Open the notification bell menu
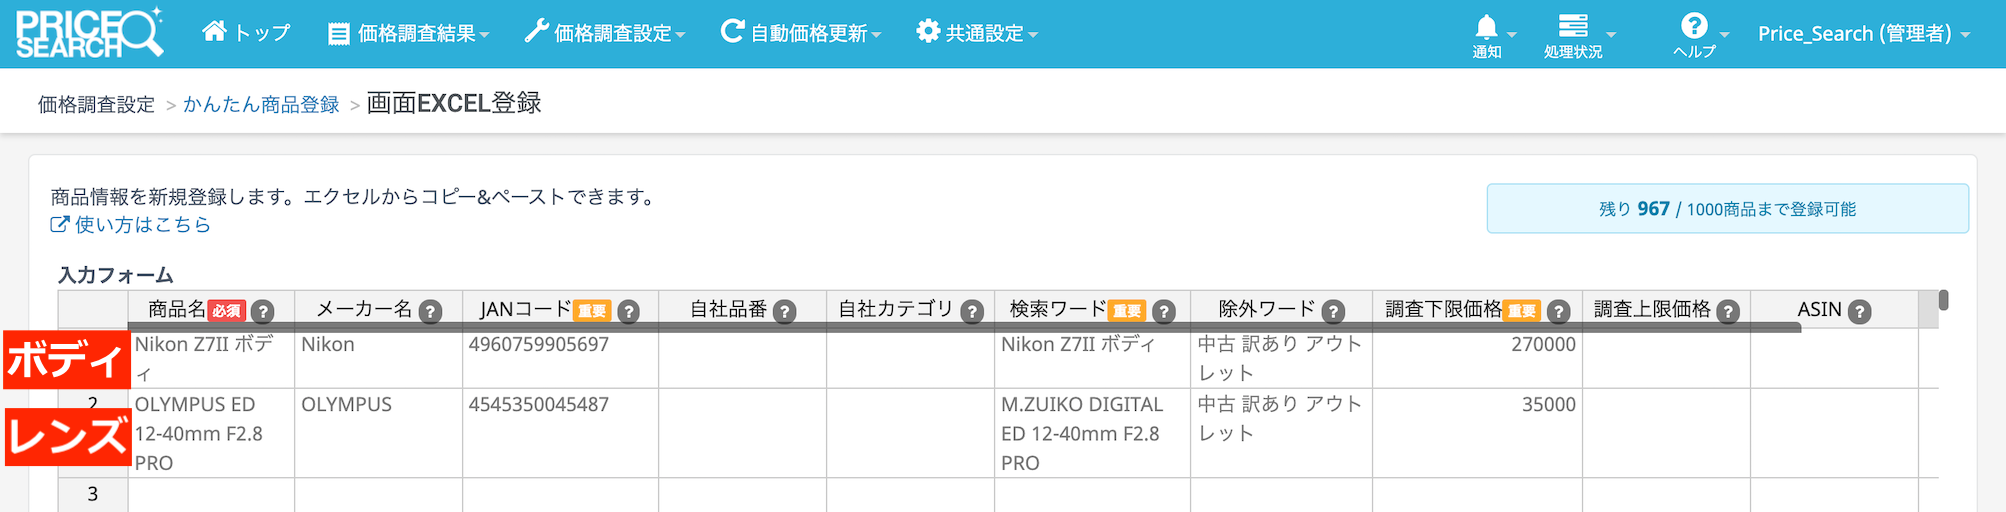 click(x=1487, y=28)
